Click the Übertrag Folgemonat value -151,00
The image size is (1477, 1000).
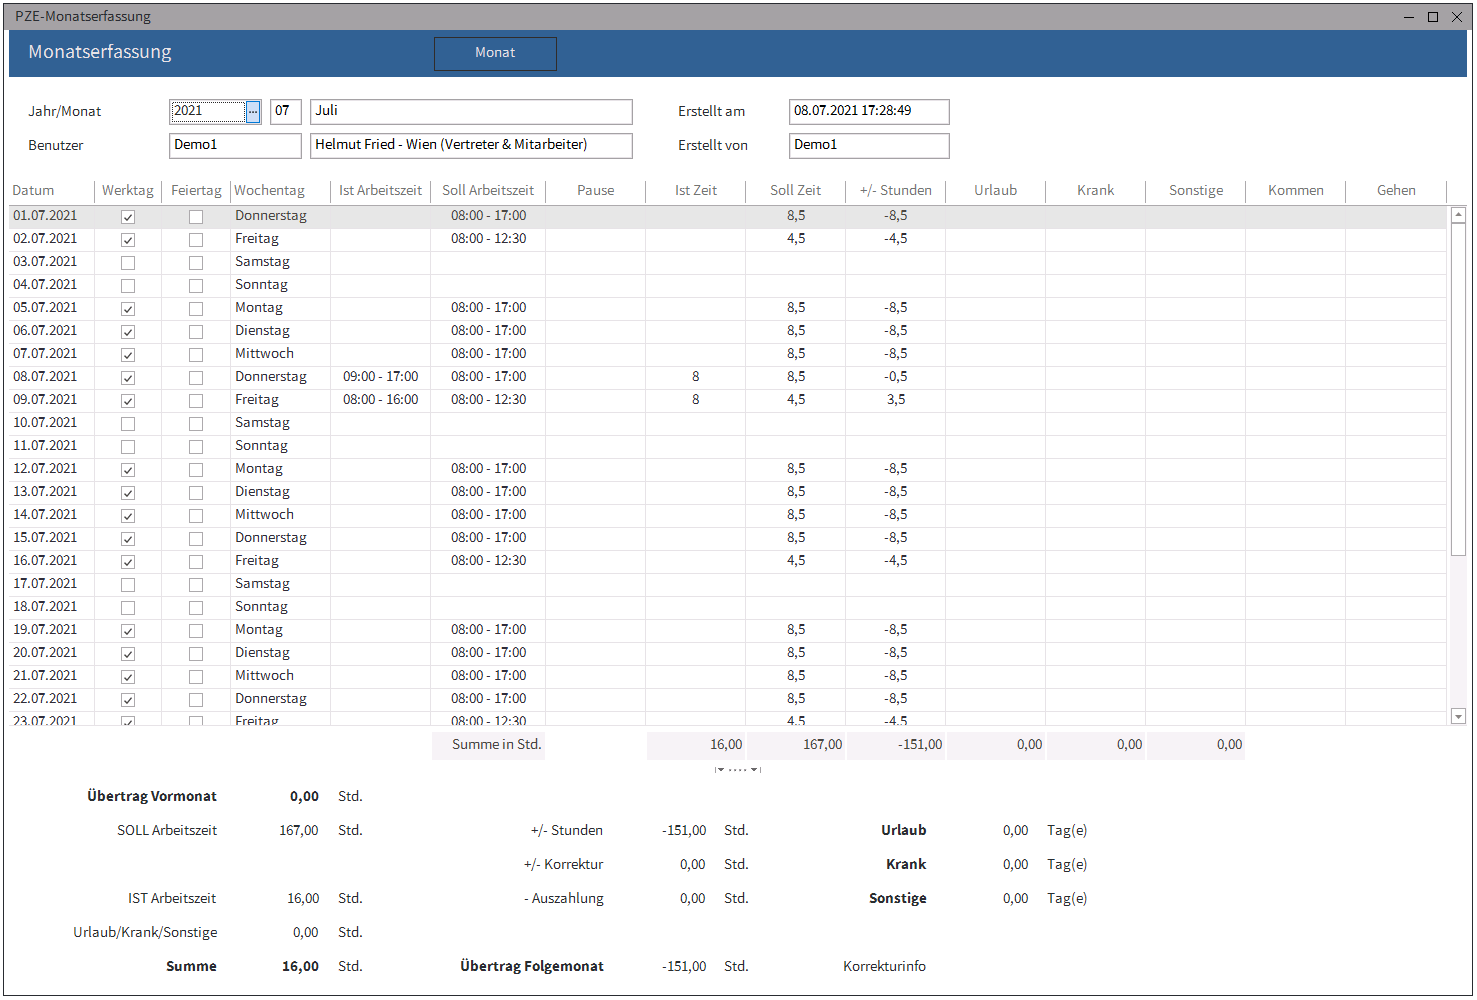(684, 967)
